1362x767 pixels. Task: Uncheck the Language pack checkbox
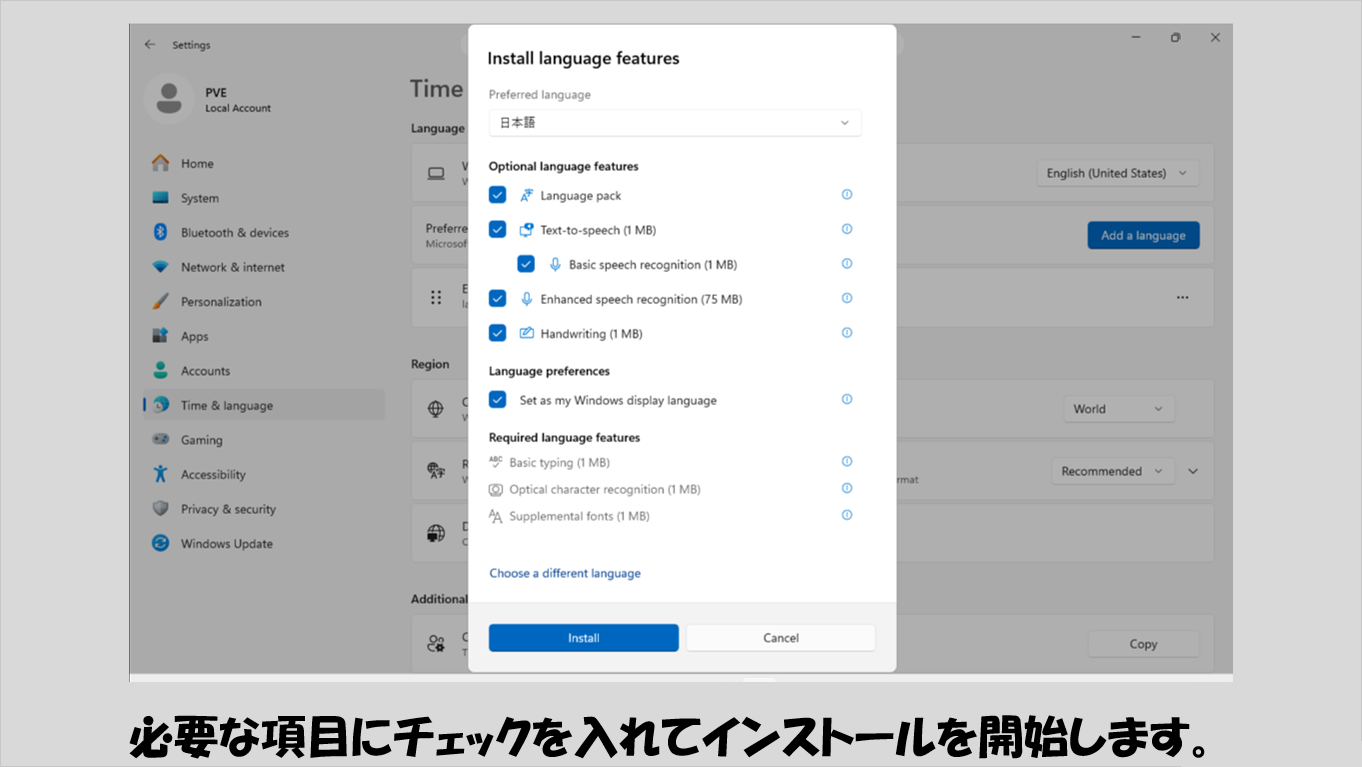point(497,195)
